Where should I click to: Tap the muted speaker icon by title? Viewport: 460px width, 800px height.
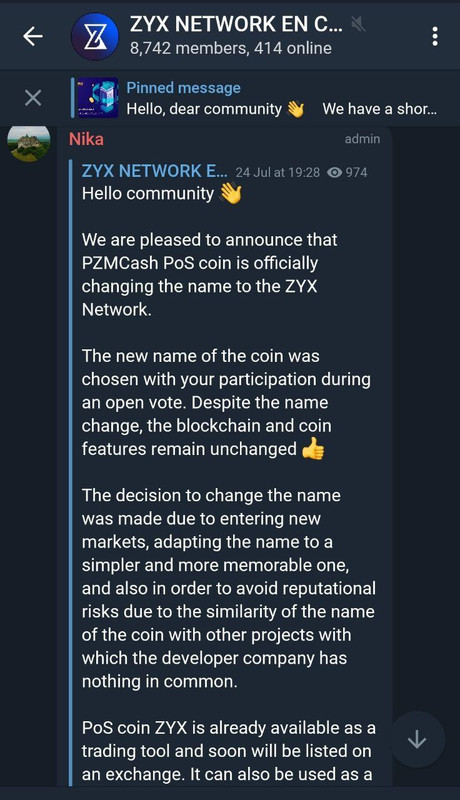(x=358, y=24)
